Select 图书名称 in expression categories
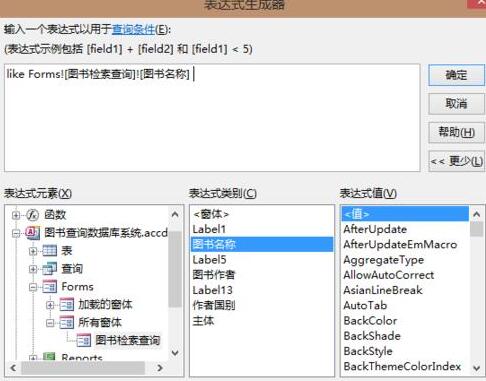Screen dimensions: 486x381 (261, 244)
